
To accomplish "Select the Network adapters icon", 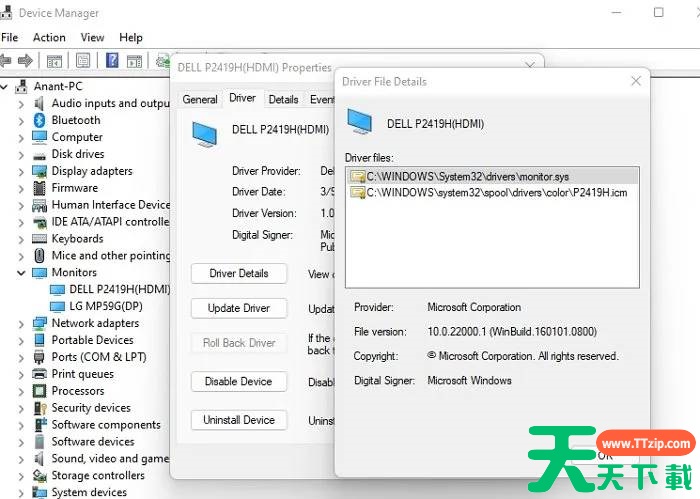I will click(x=39, y=323).
